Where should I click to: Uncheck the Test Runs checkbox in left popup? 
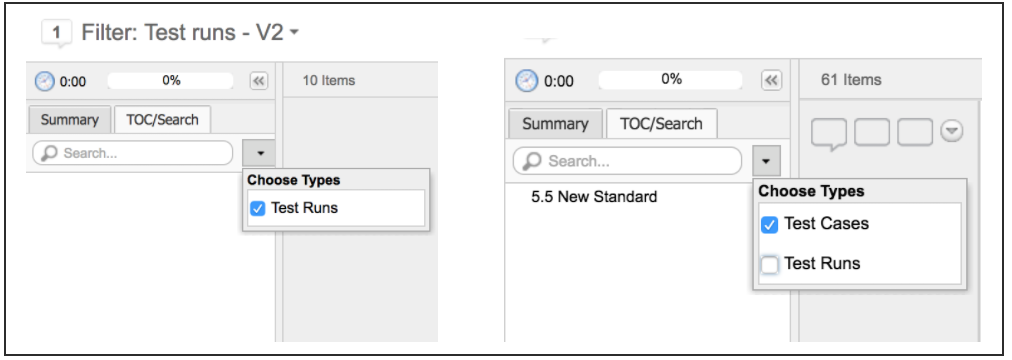(x=258, y=208)
